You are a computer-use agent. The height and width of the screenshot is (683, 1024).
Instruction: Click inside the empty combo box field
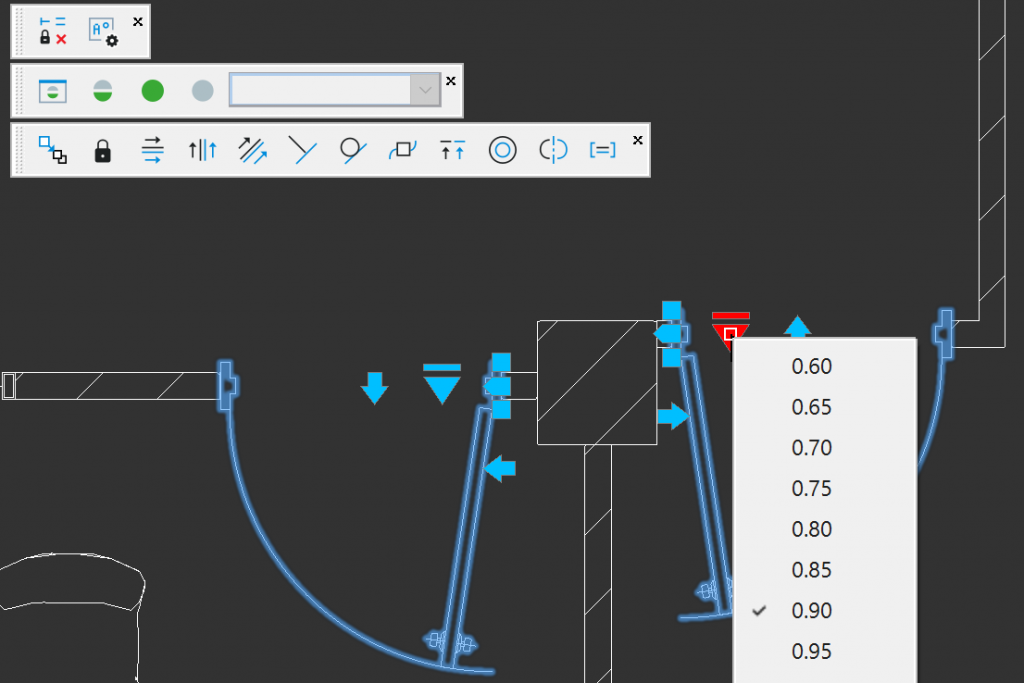(x=320, y=90)
